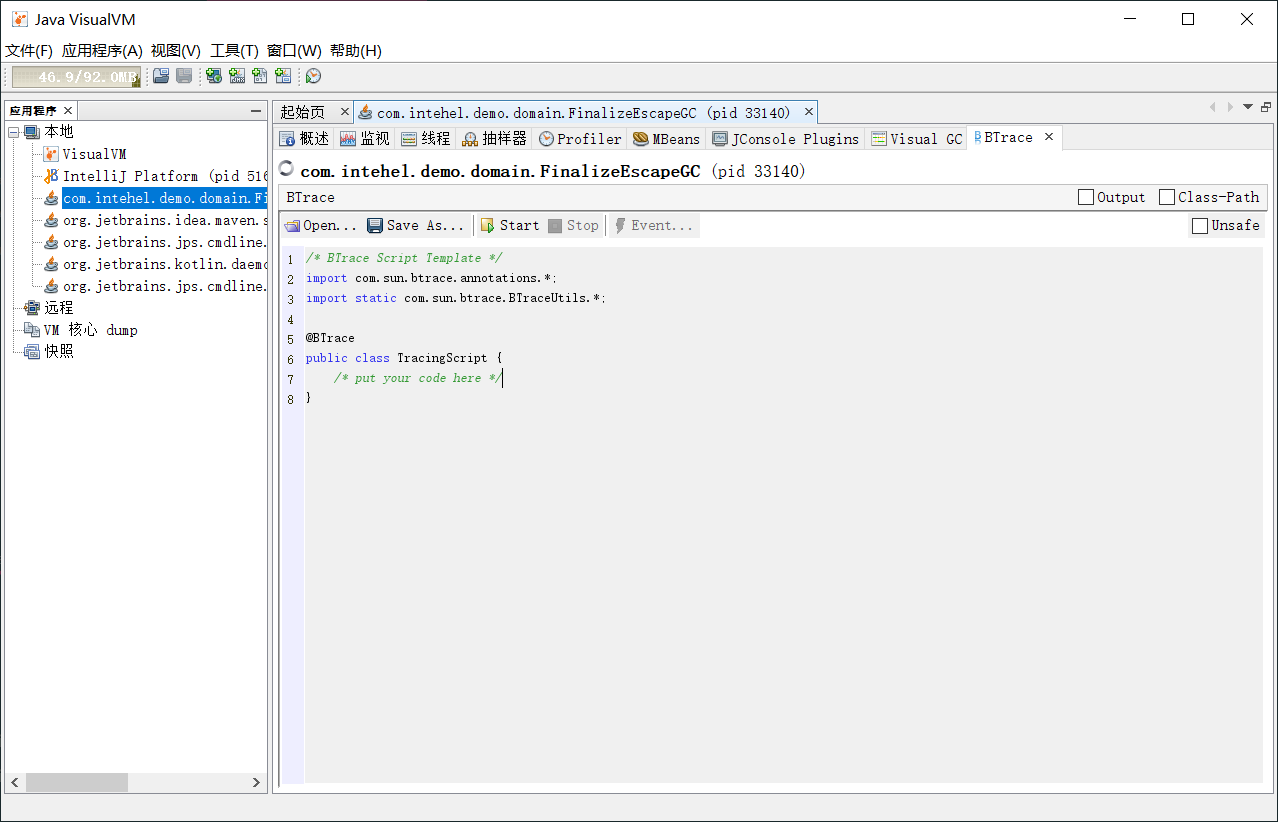
Task: Click the horizontal scrollbar in applications panel
Action: (77, 782)
